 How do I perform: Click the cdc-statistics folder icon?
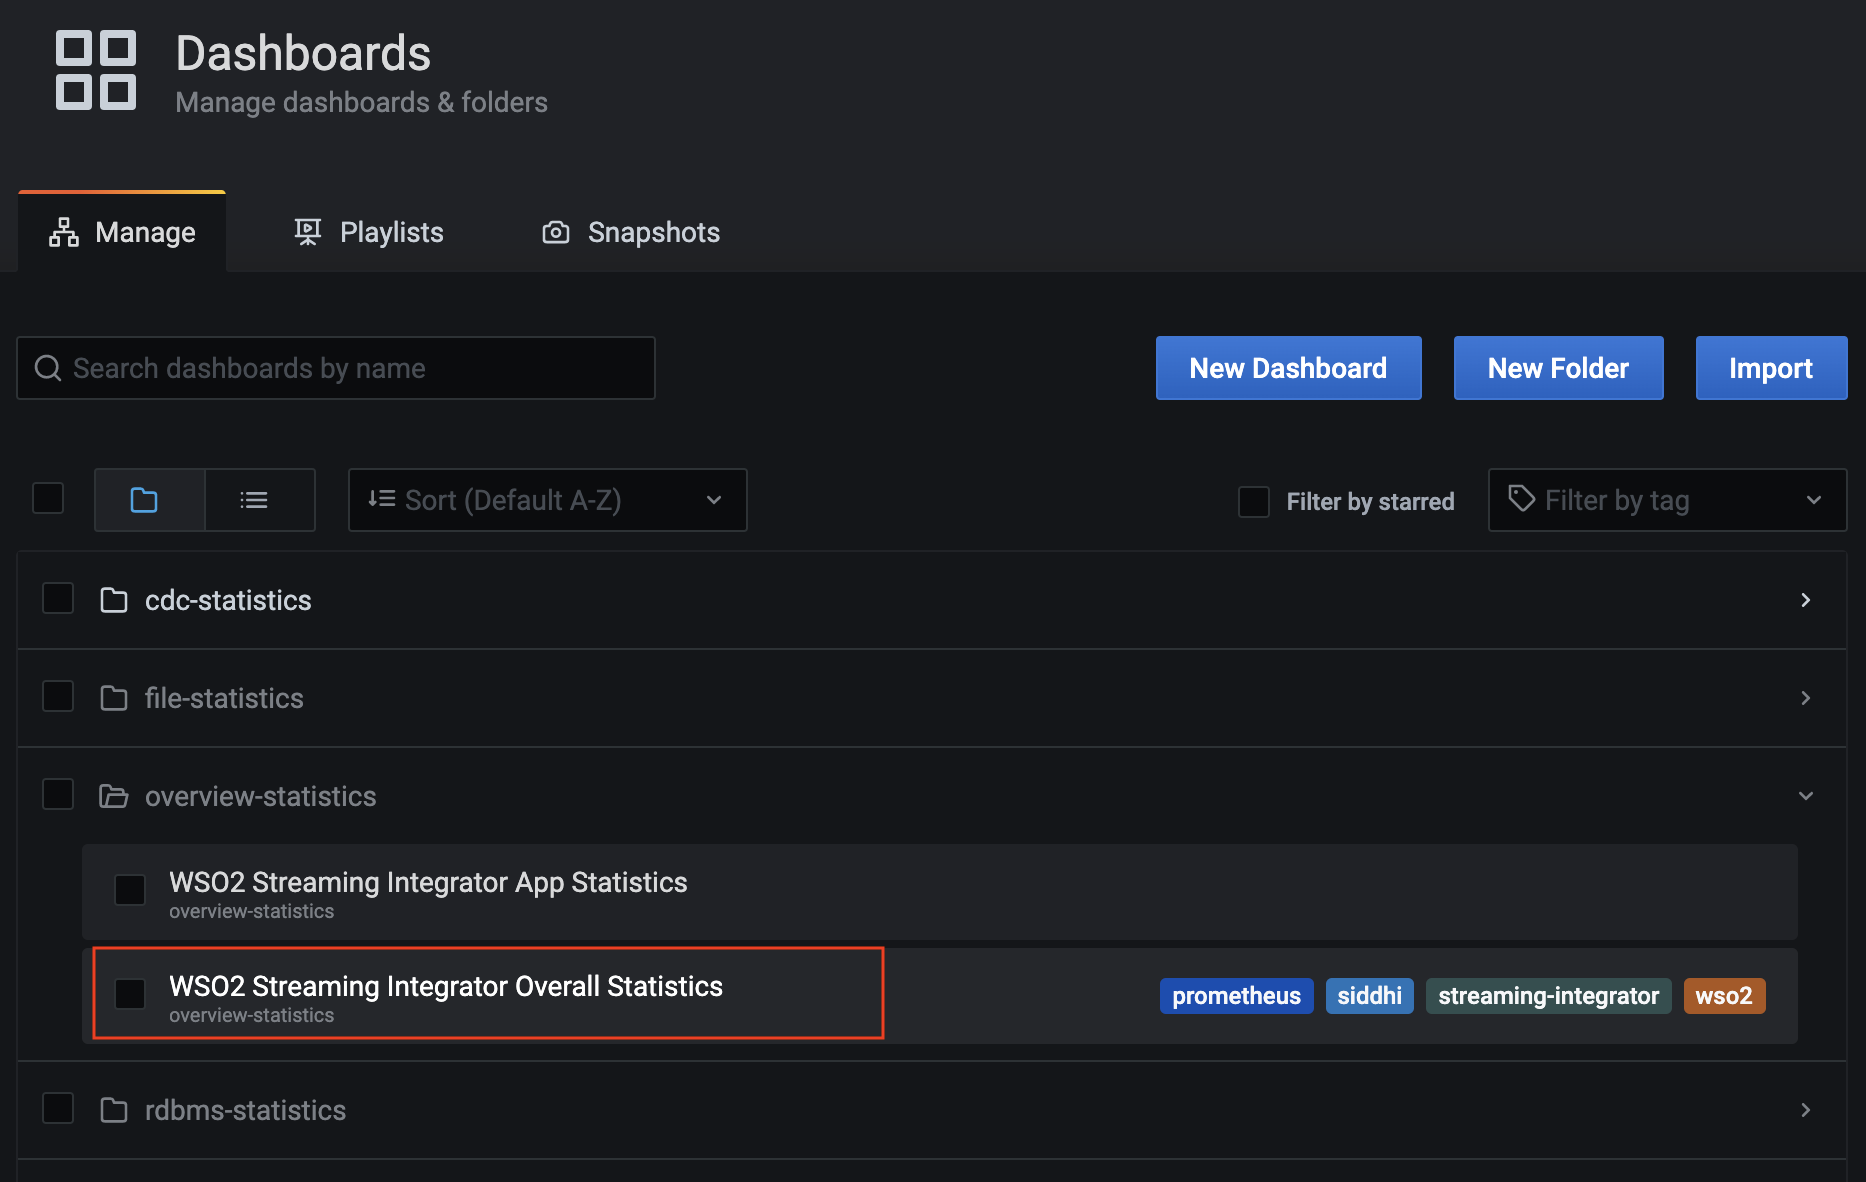pos(114,600)
